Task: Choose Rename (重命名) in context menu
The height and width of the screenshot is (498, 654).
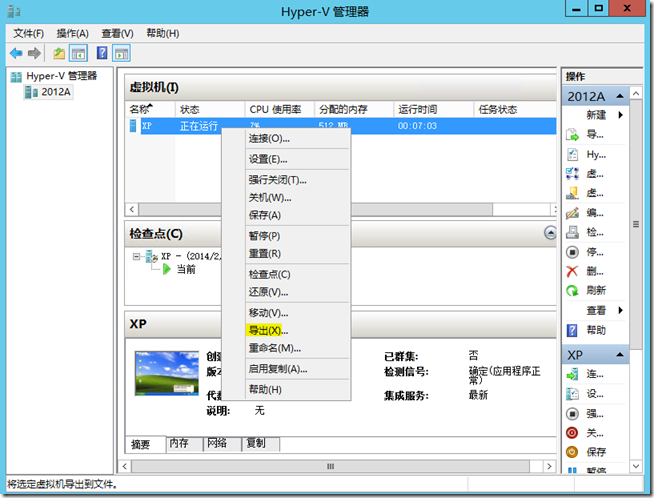Action: point(286,348)
